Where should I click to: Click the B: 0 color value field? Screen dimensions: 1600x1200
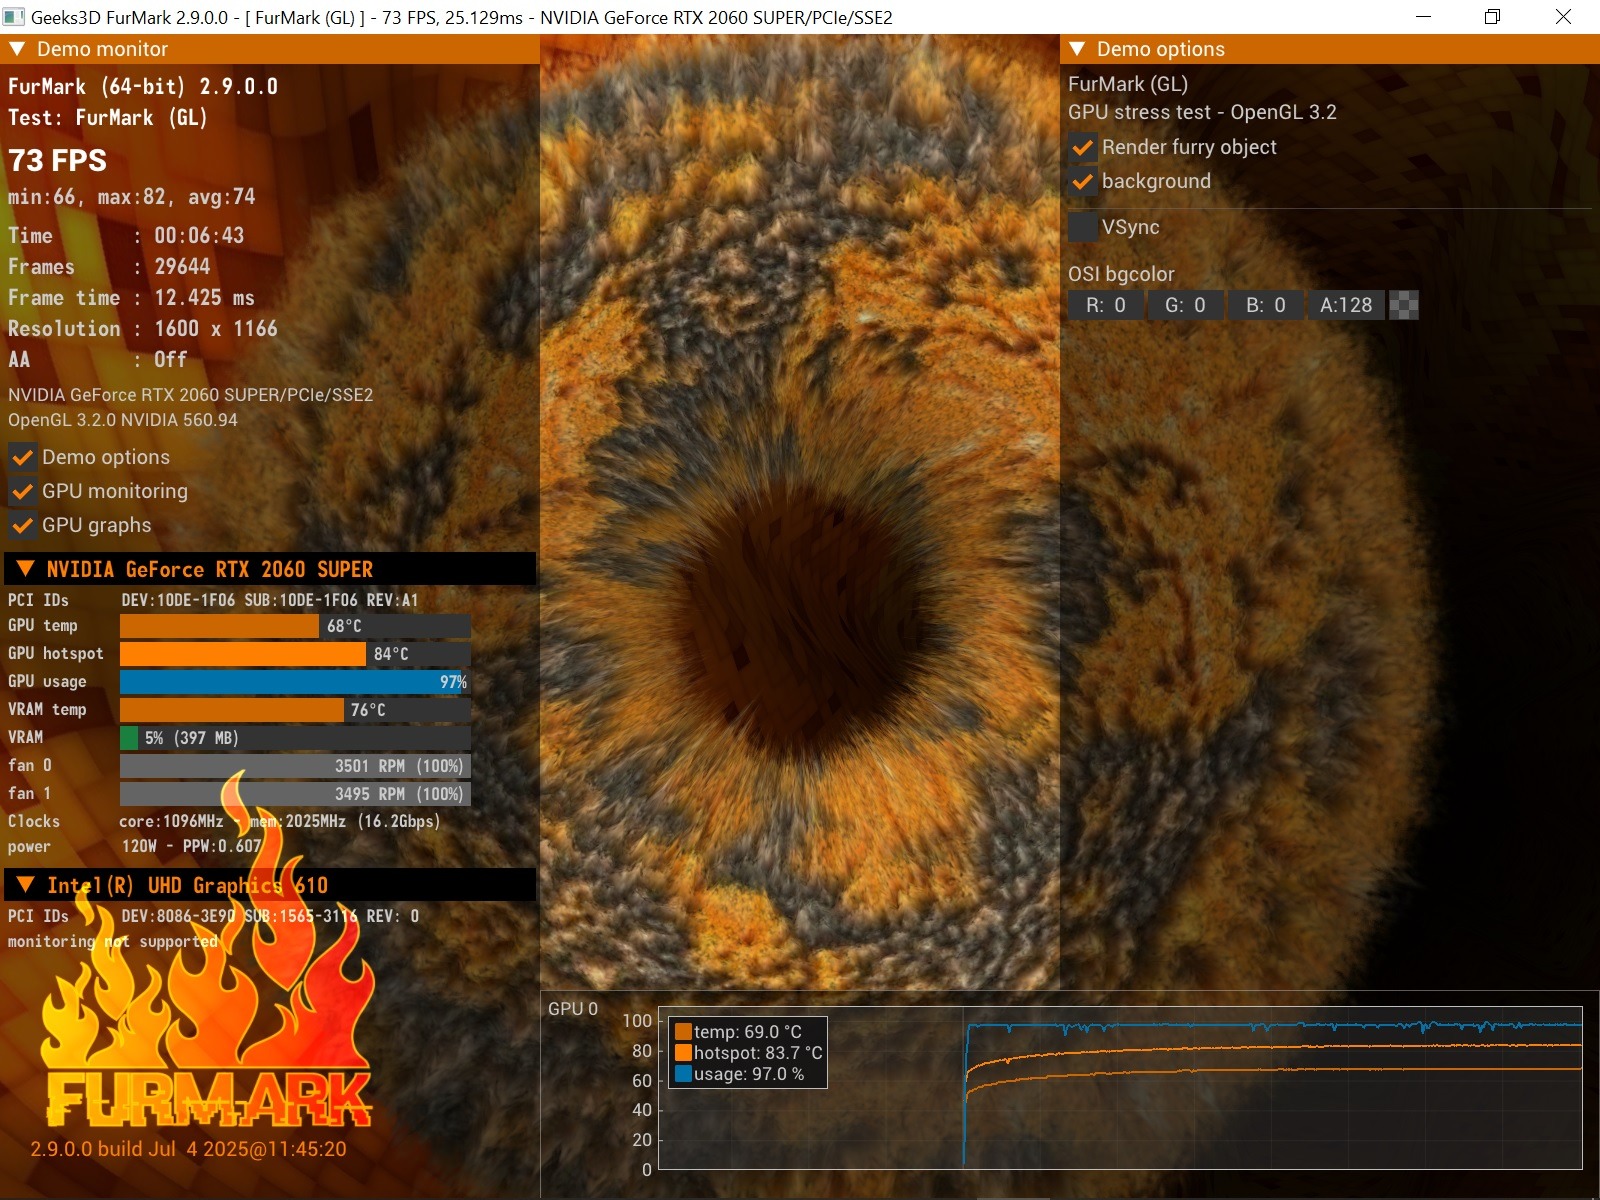pos(1265,305)
